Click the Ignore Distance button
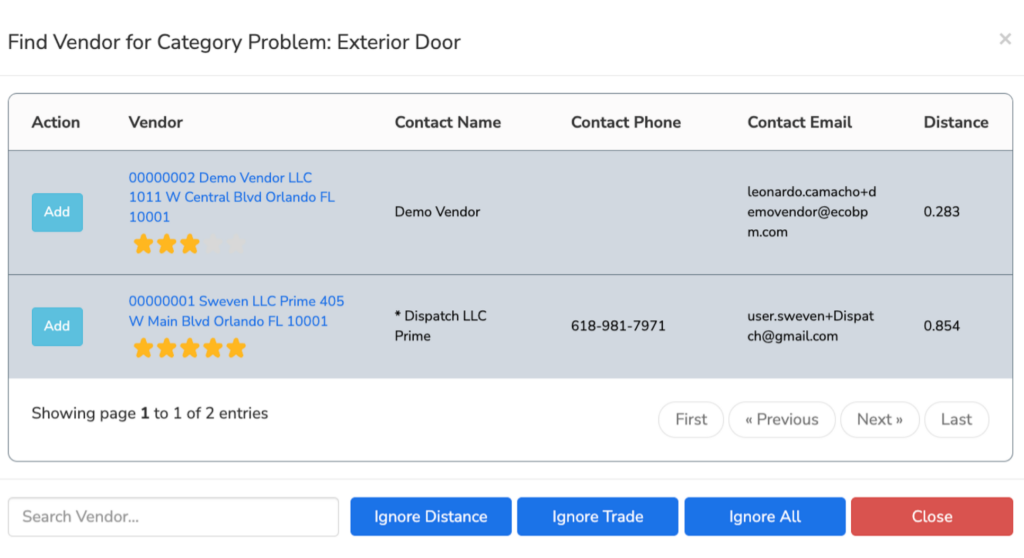 click(431, 517)
